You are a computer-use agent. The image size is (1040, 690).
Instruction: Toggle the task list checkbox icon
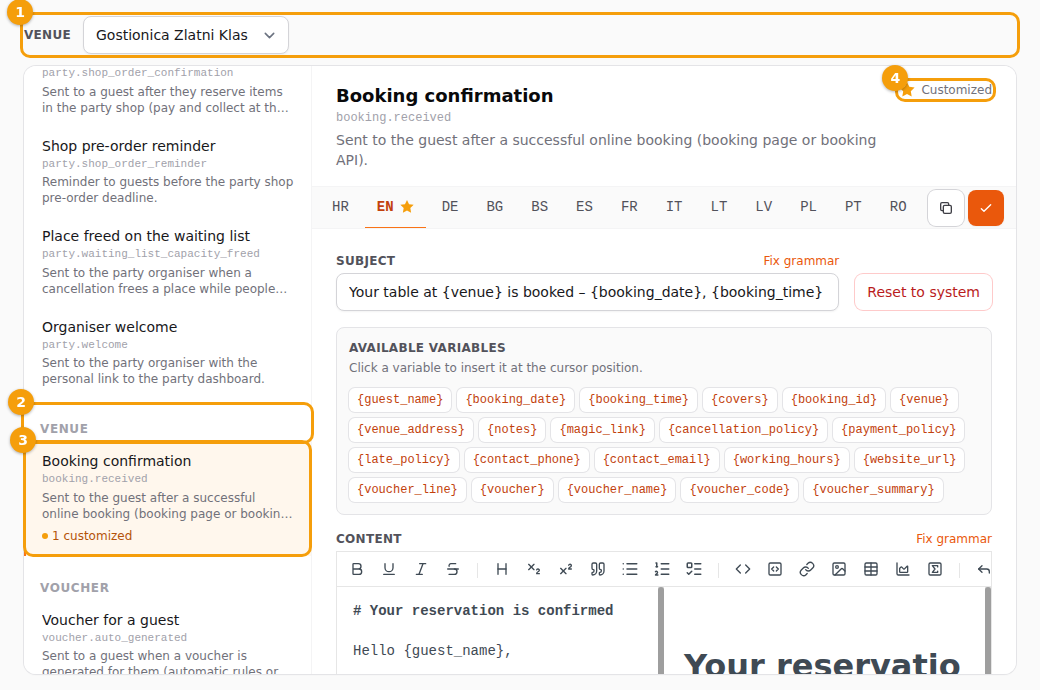click(694, 569)
